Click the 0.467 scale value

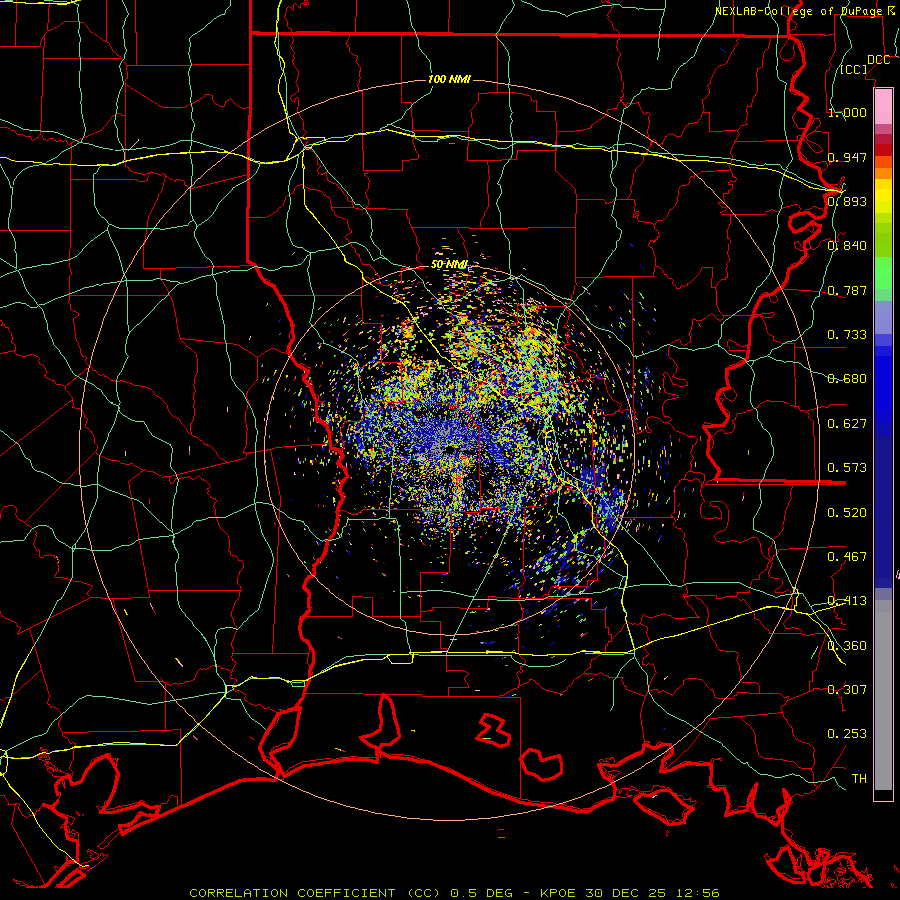tap(847, 557)
